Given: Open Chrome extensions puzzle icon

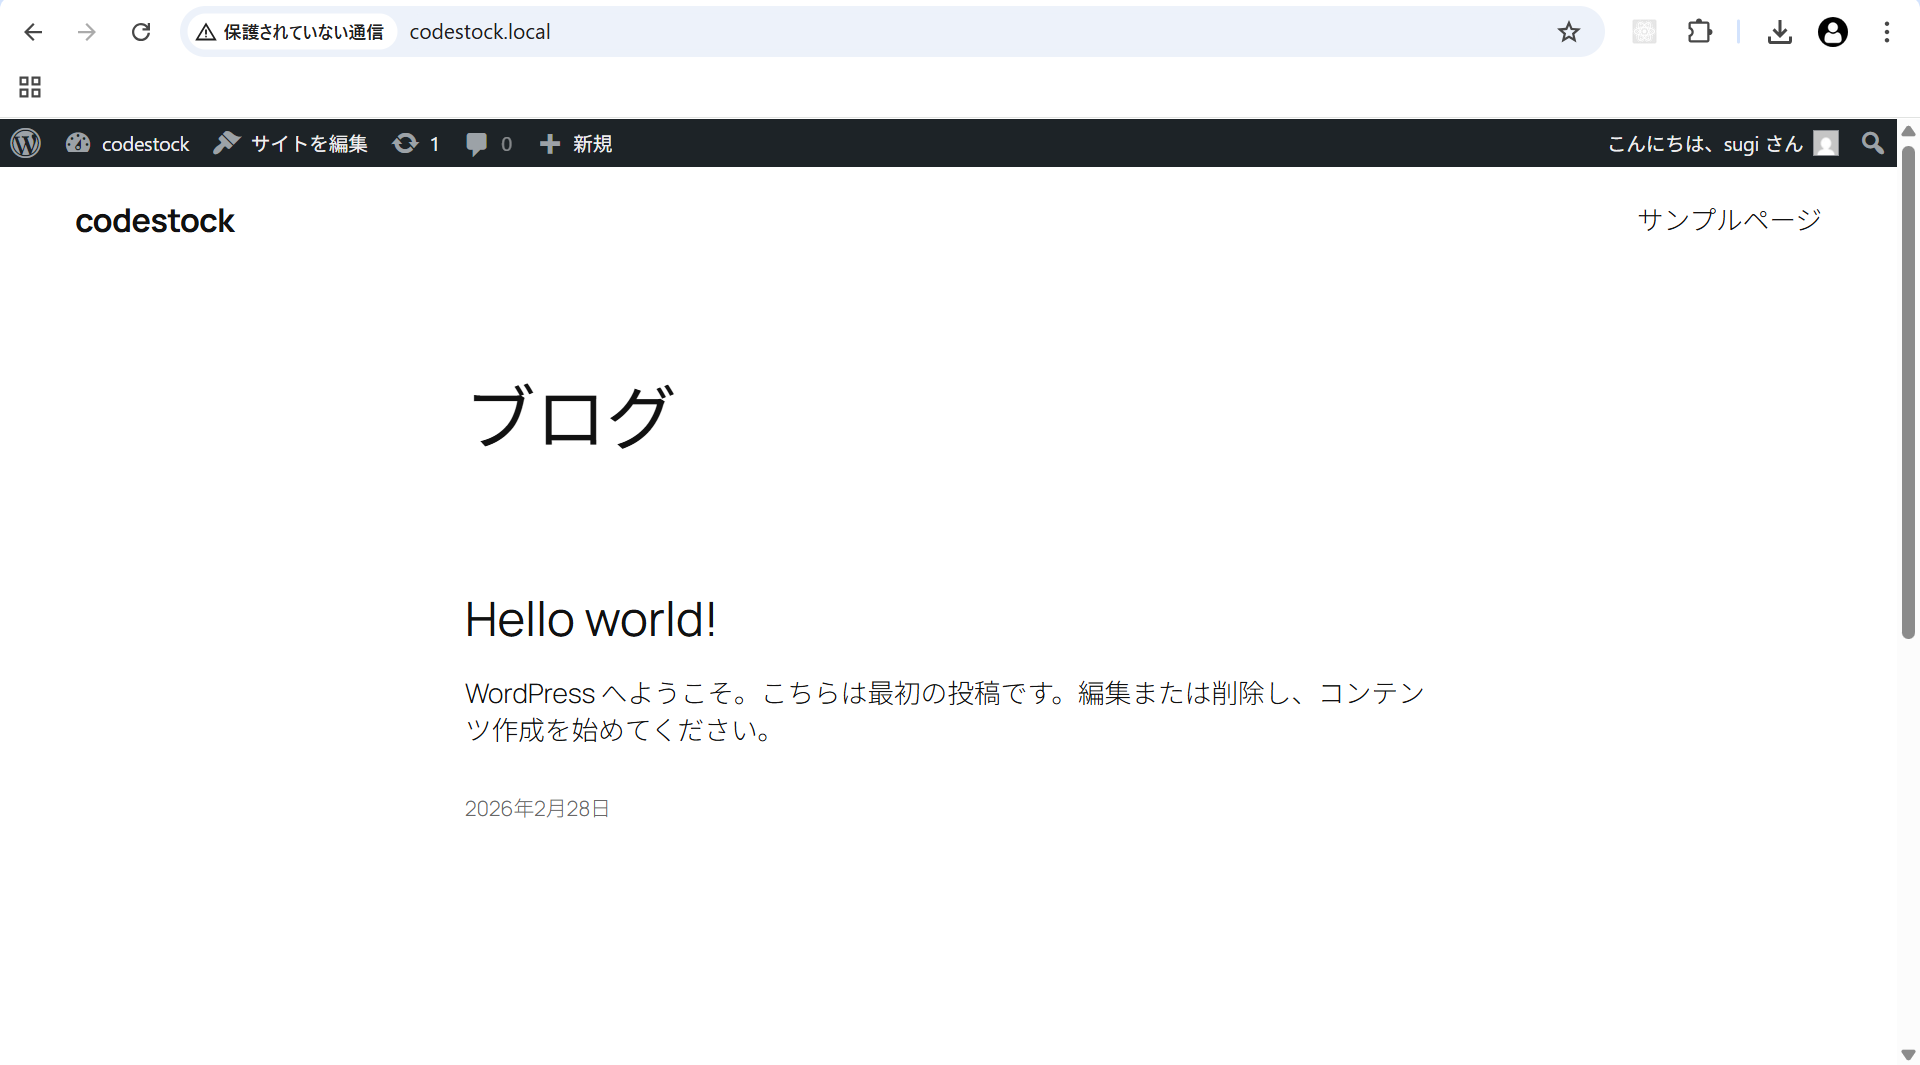Looking at the screenshot, I should tap(1700, 31).
